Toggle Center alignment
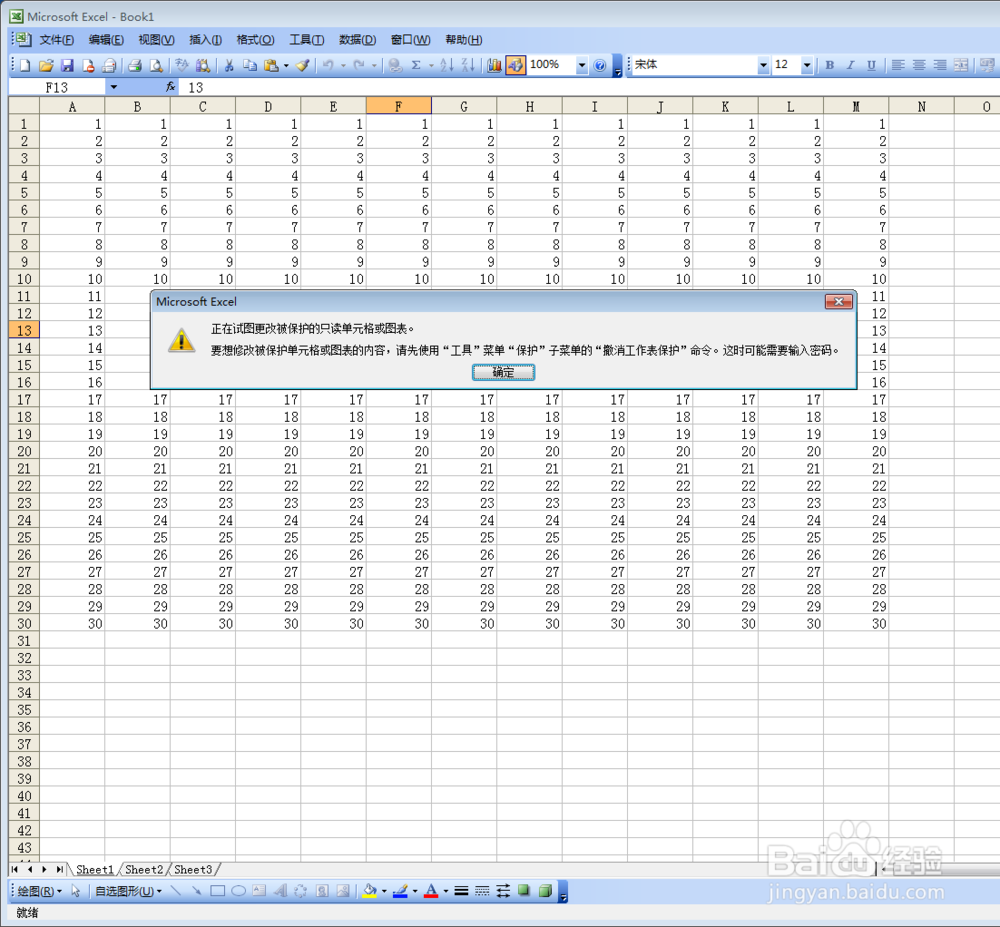 click(x=919, y=65)
